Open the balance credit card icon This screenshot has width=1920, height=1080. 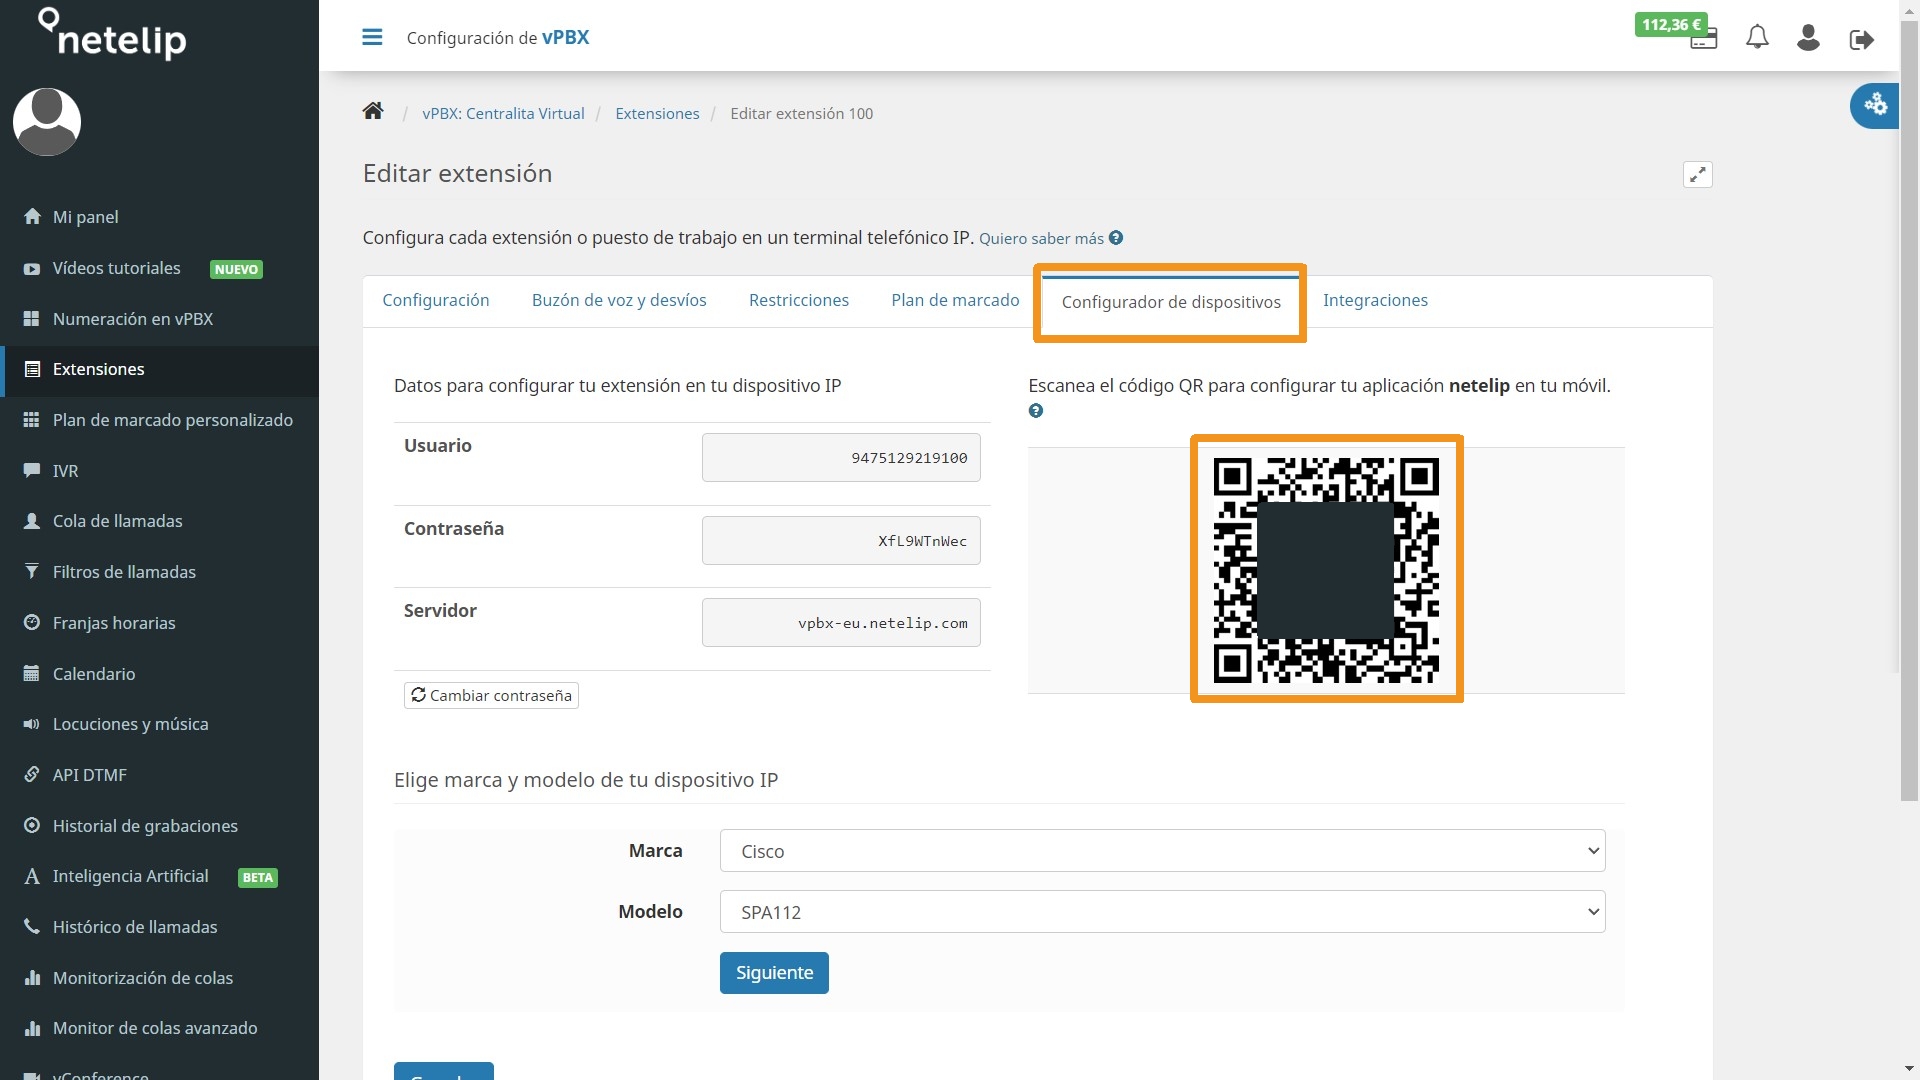click(1704, 41)
